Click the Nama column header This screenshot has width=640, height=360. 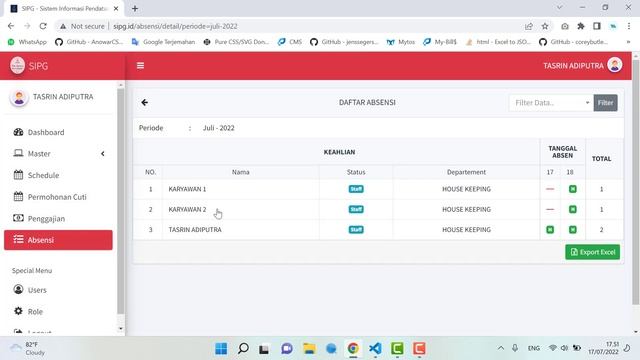240,172
